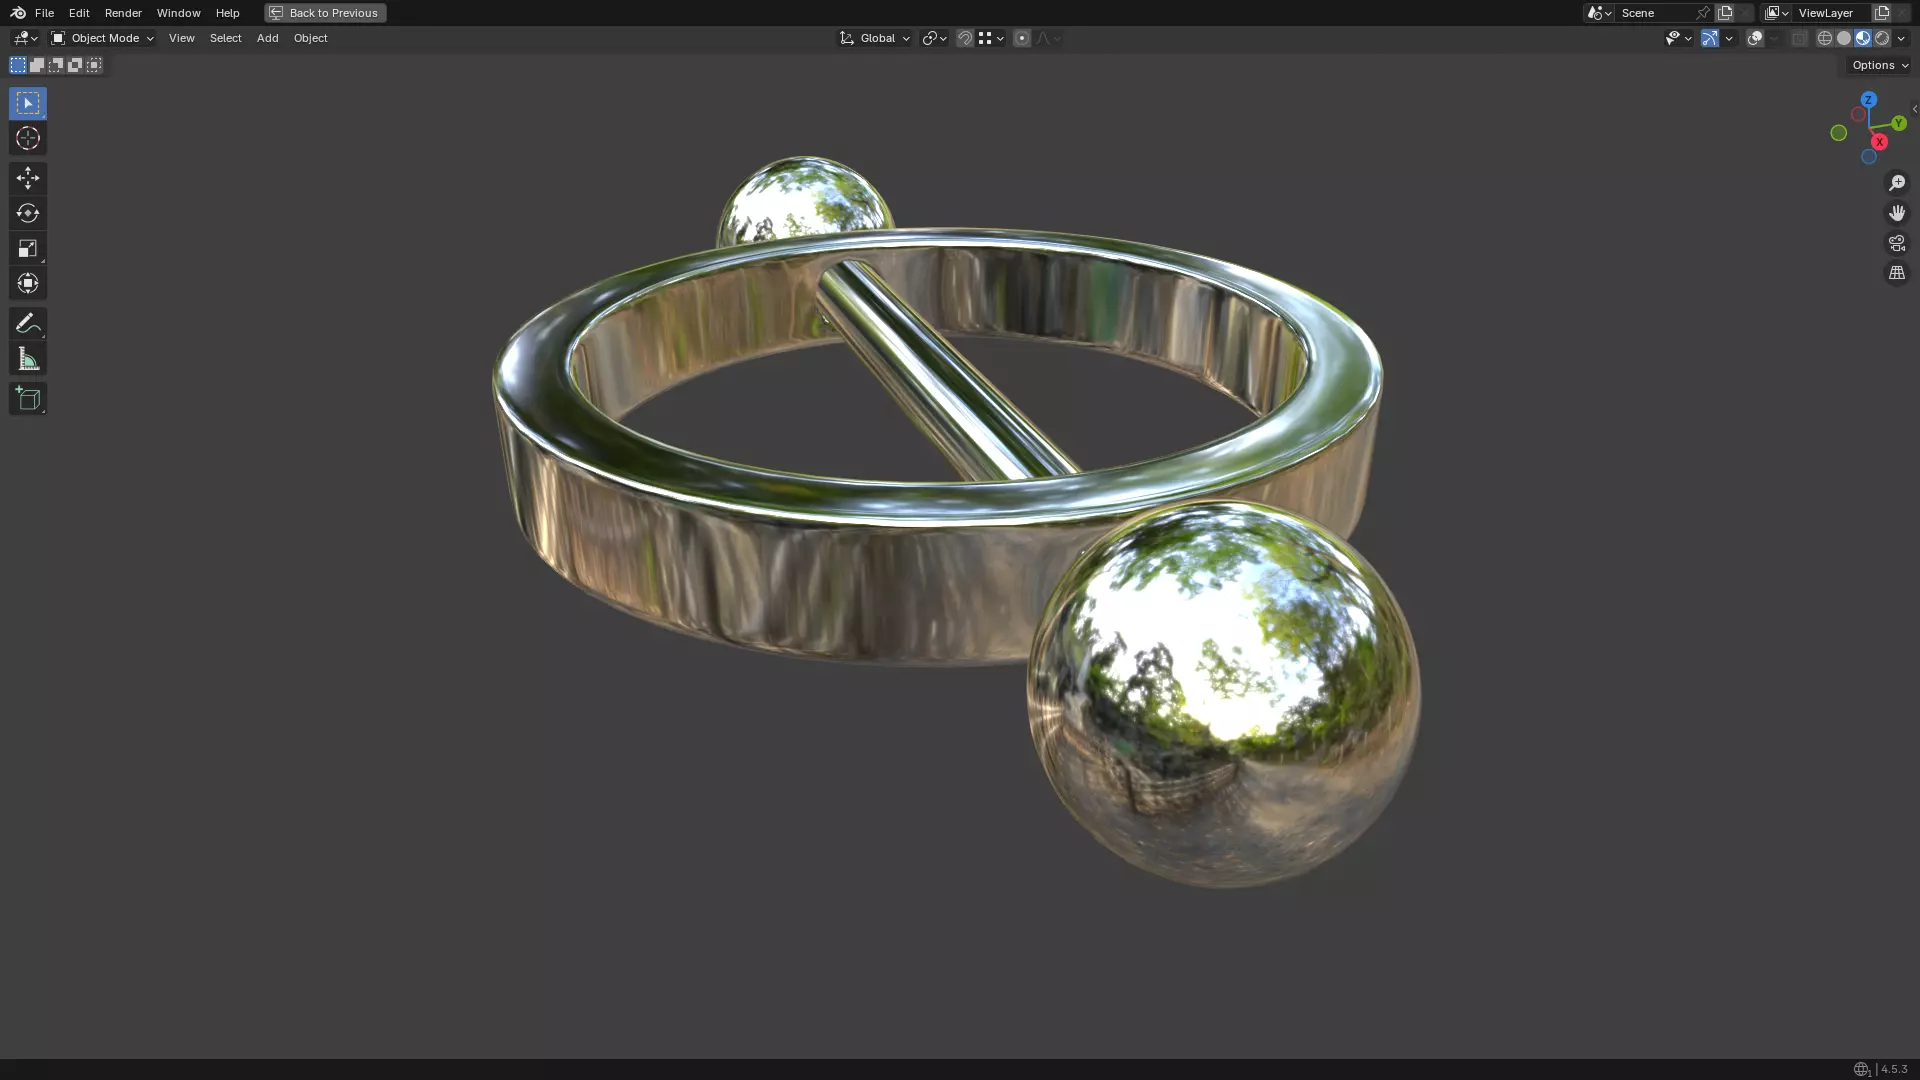This screenshot has width=1920, height=1080.
Task: Open the viewport View menu
Action: (182, 38)
